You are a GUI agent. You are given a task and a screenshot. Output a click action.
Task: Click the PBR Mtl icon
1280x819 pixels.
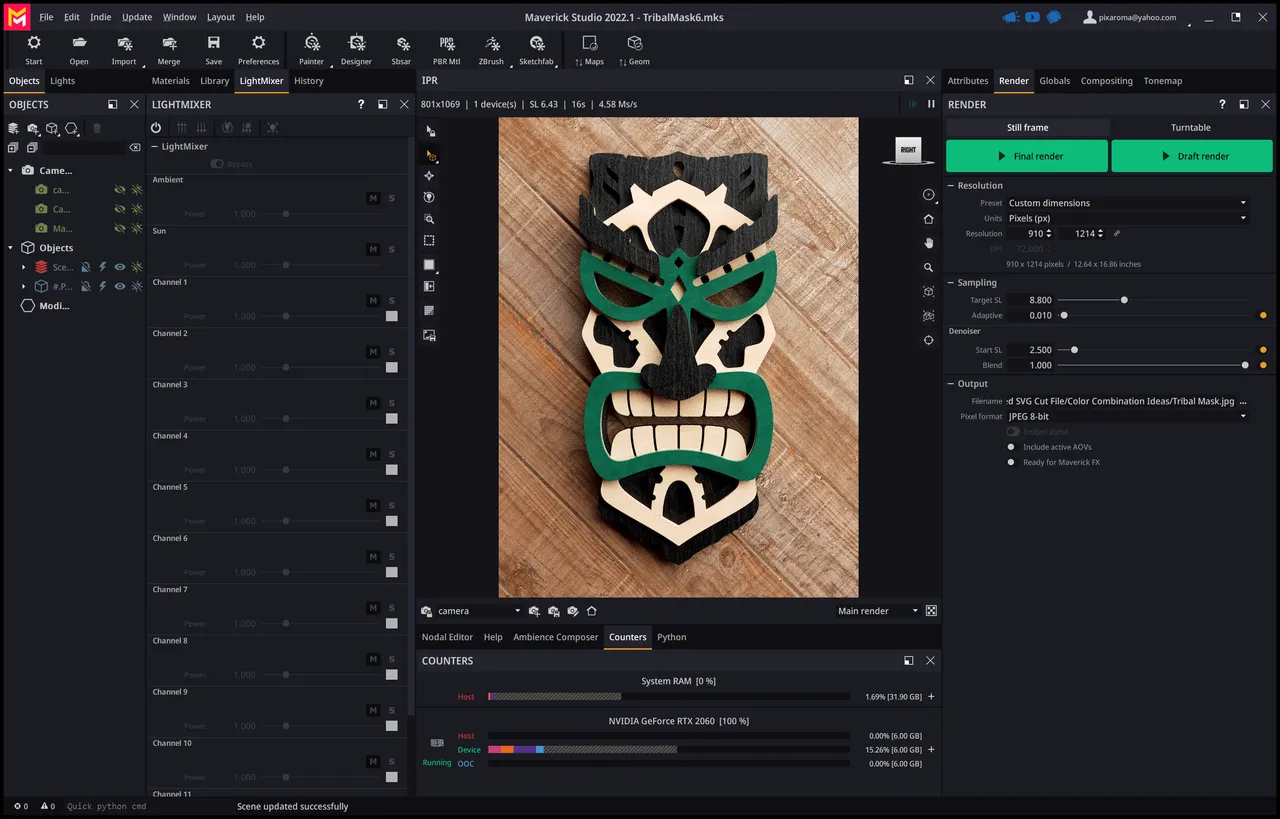[x=447, y=49]
